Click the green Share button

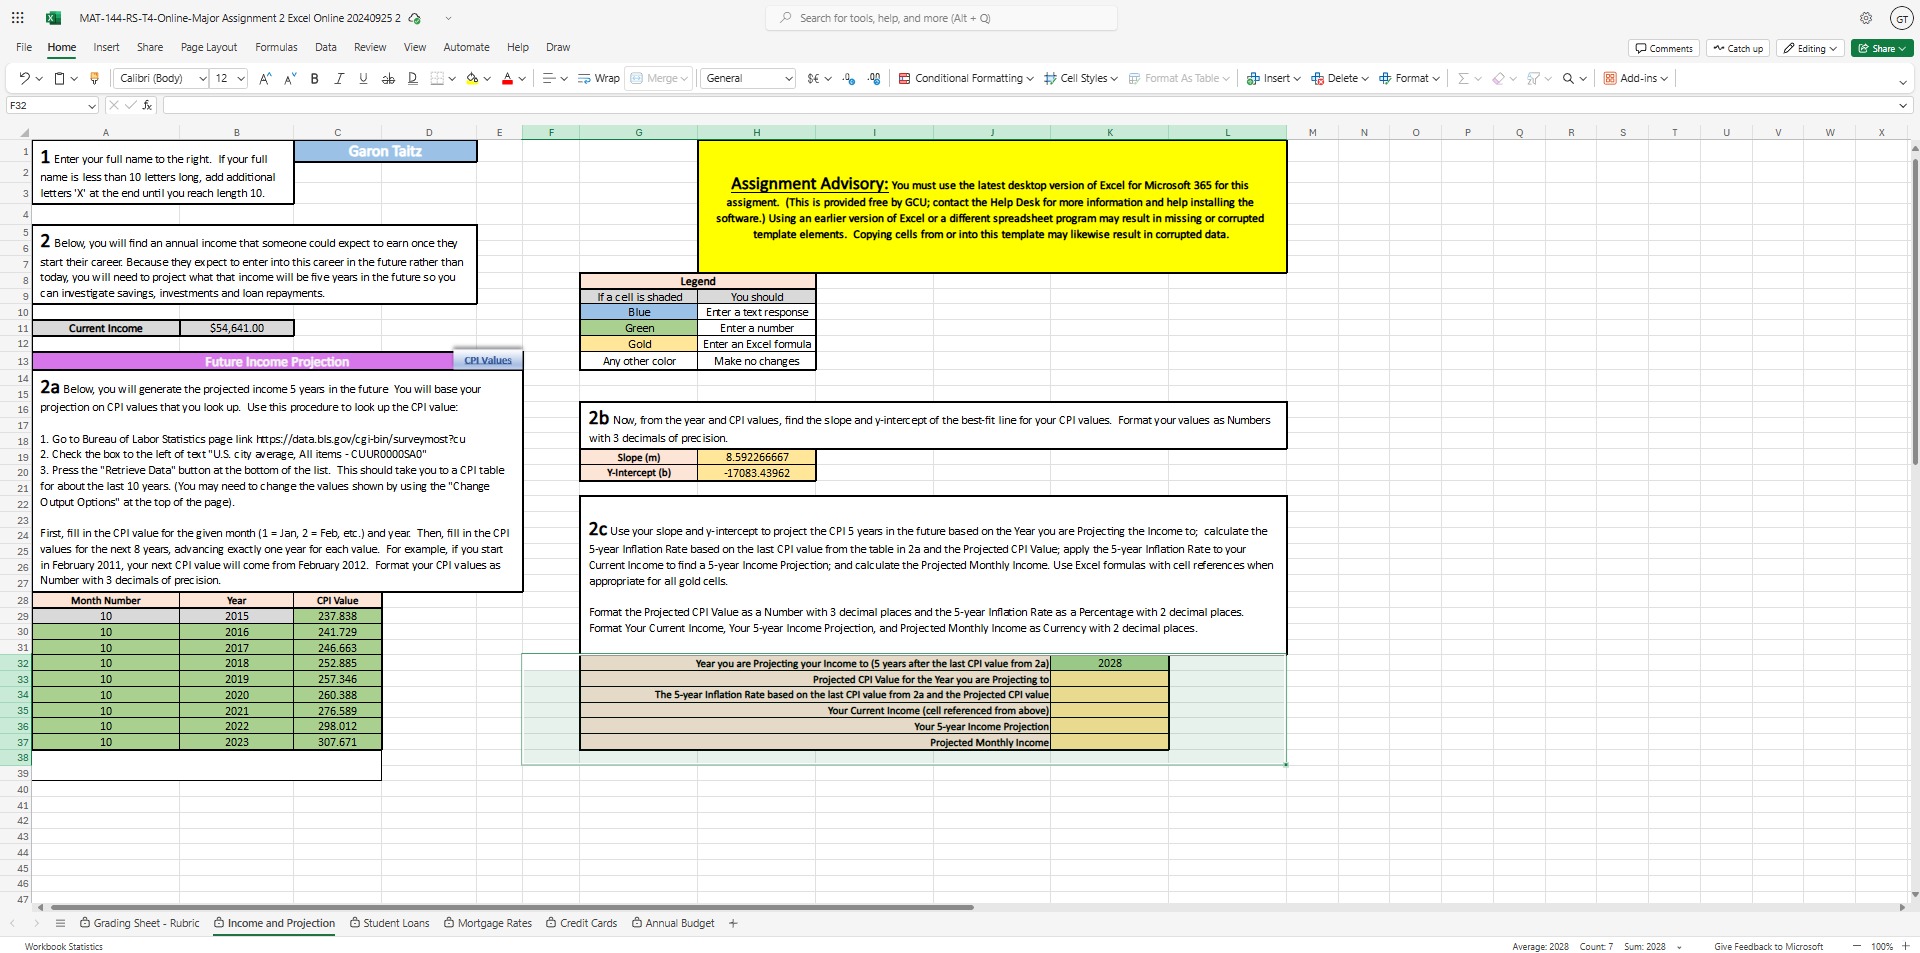click(x=1882, y=48)
